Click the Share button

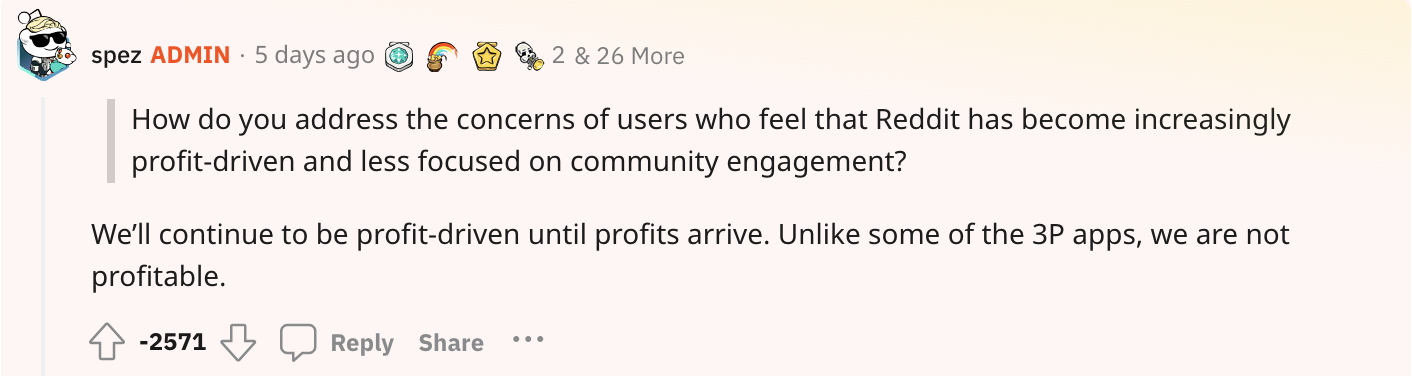click(x=451, y=344)
